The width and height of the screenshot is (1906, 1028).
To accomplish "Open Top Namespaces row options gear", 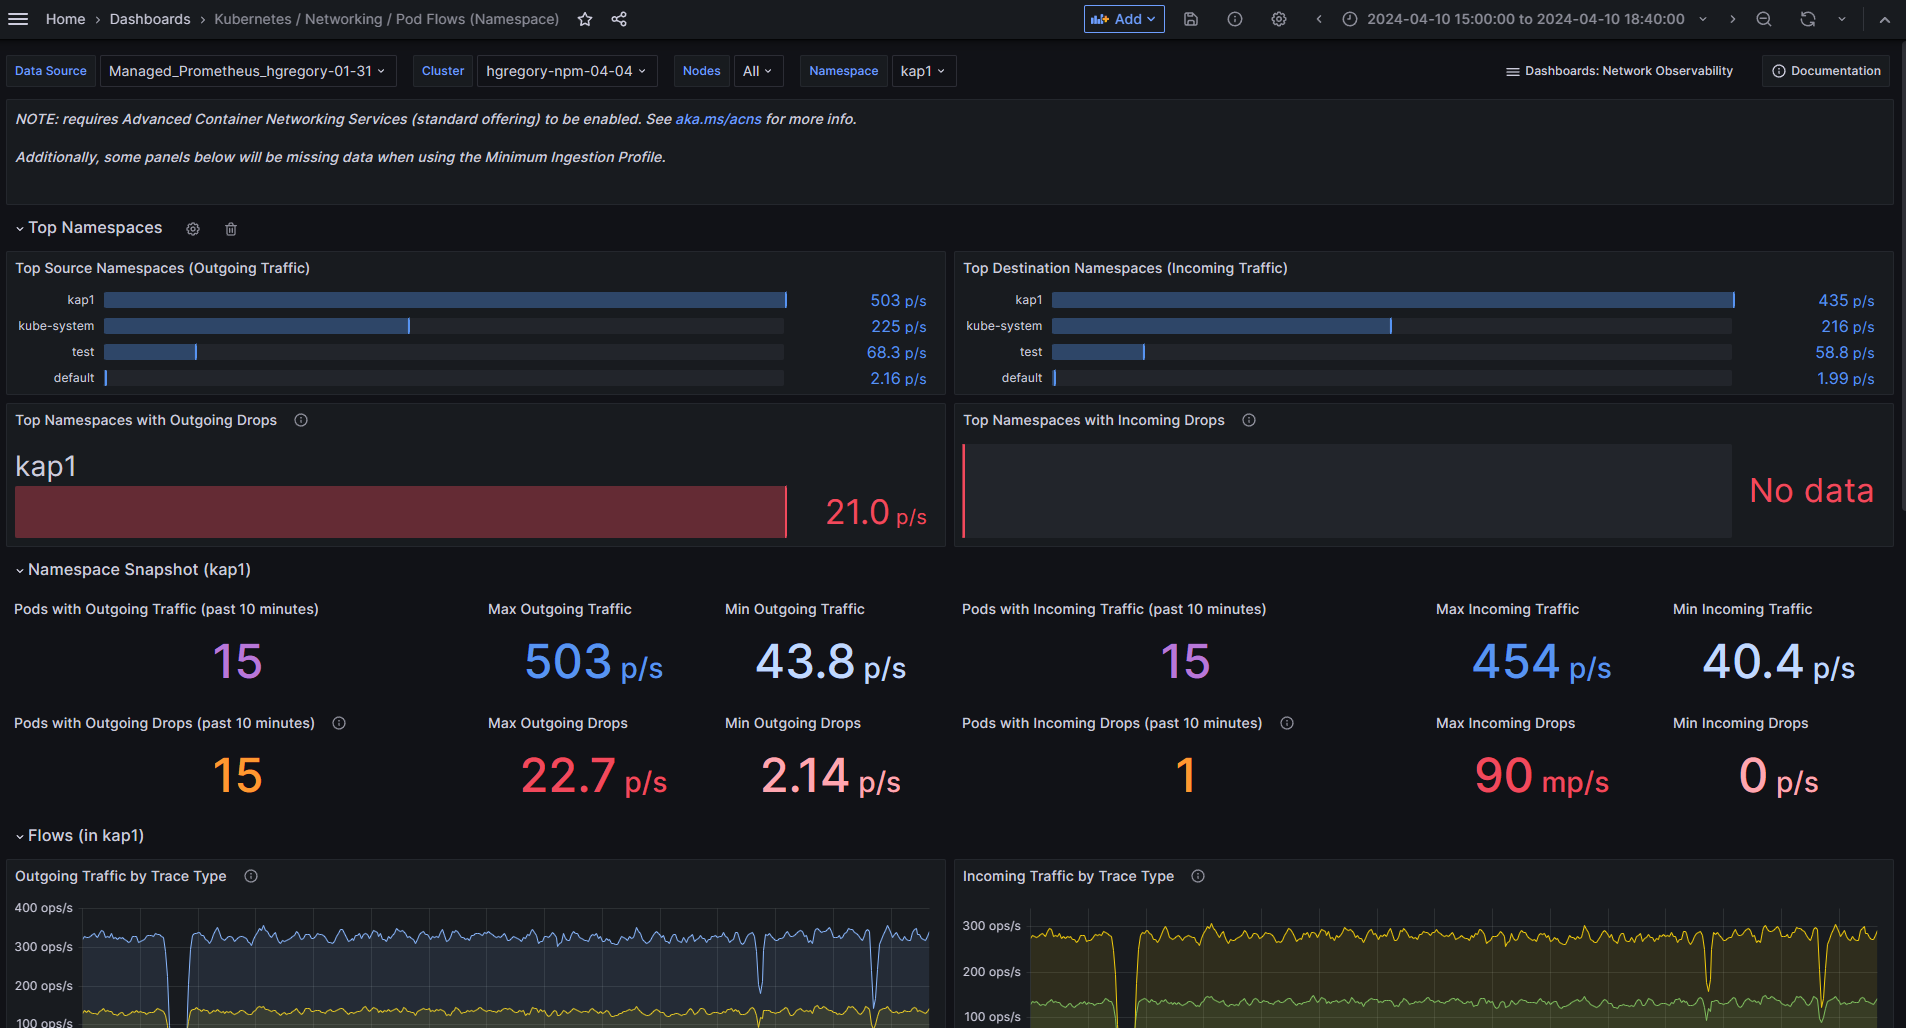I will [193, 229].
